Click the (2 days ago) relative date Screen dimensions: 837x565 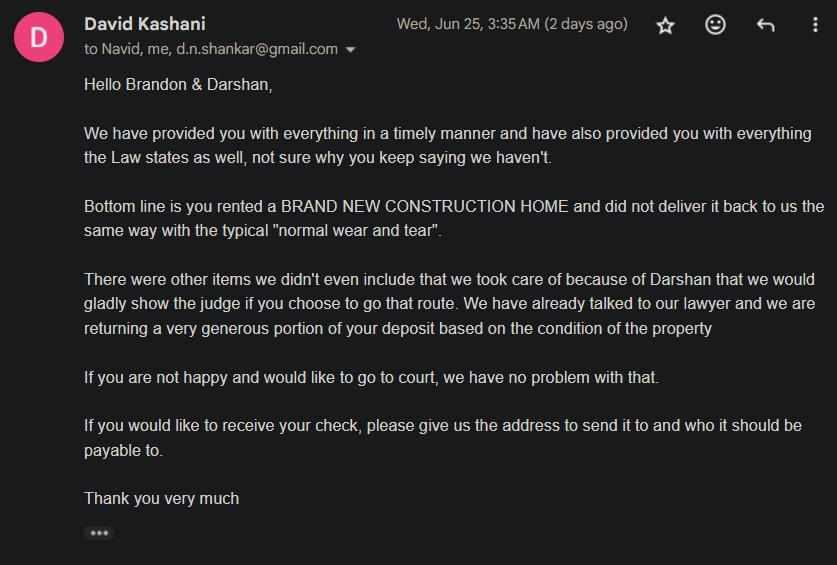(586, 24)
